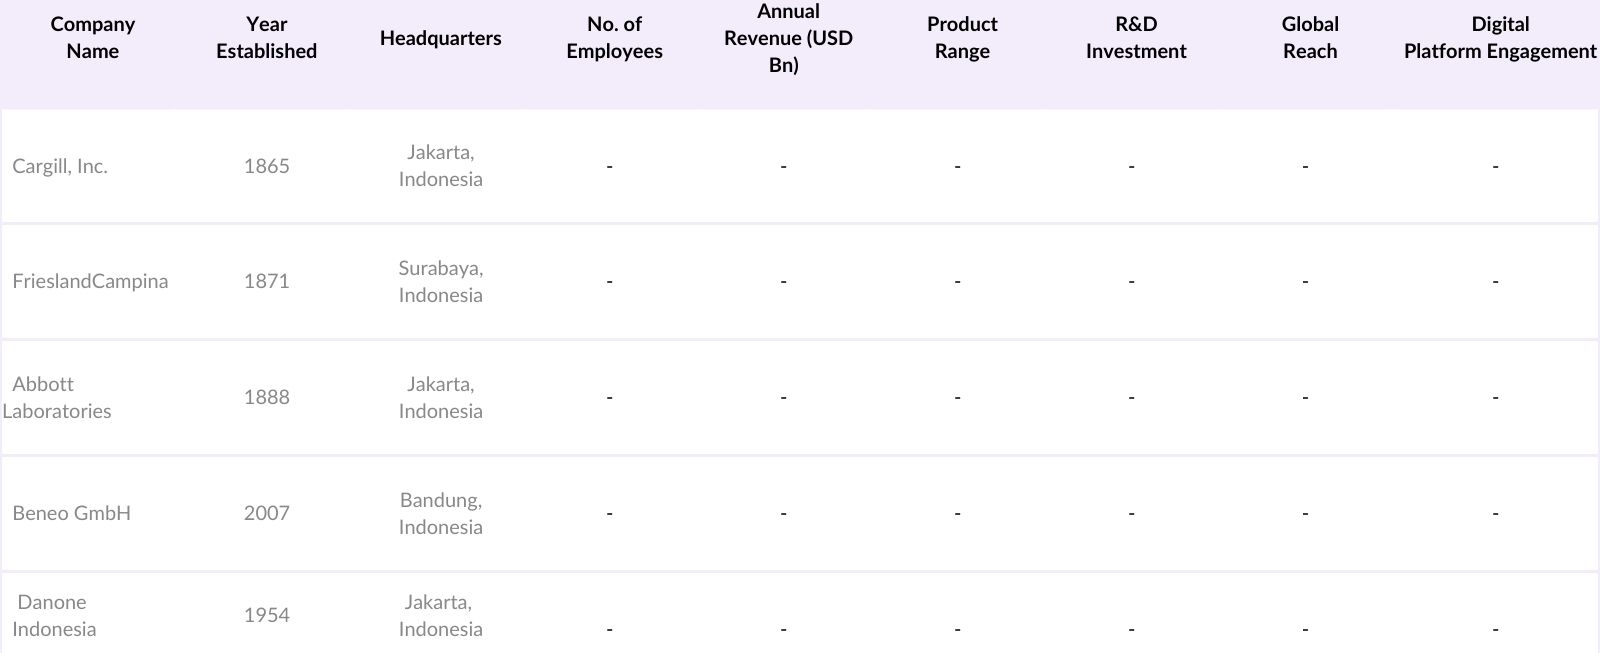Select the 2007 year established cell
This screenshot has width=1600, height=653.
click(266, 514)
